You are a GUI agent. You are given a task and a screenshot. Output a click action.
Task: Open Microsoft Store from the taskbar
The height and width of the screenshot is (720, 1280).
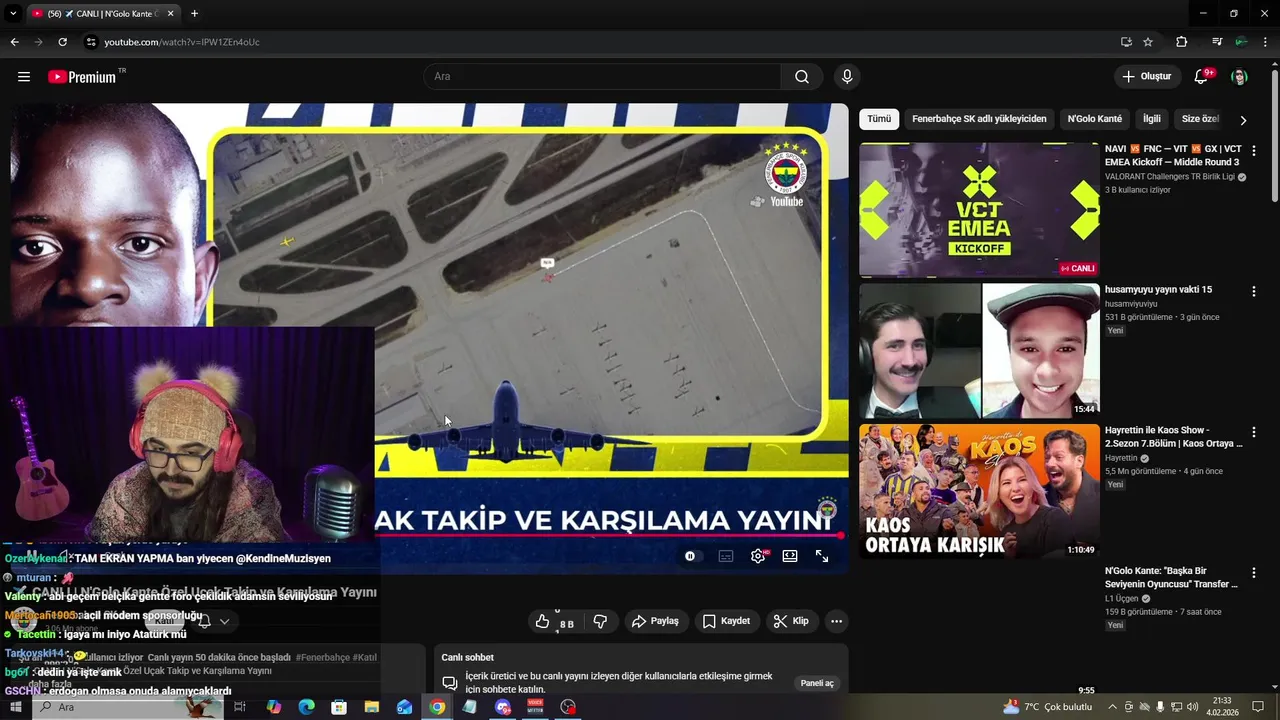point(339,707)
